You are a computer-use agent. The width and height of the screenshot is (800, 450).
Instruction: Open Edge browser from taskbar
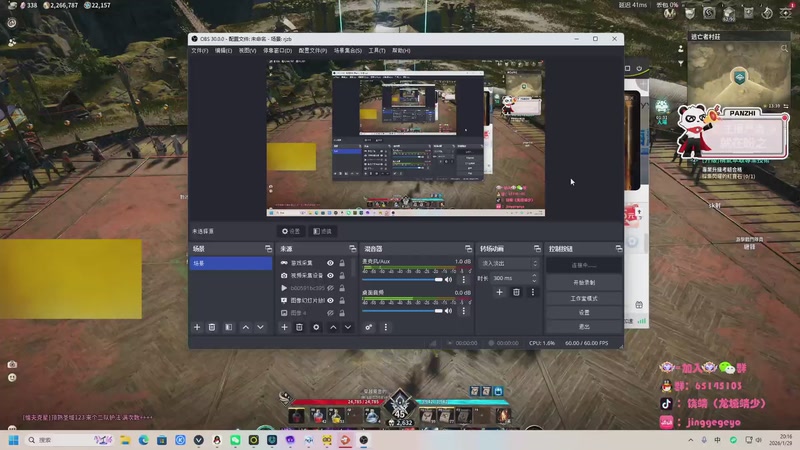[x=143, y=440]
